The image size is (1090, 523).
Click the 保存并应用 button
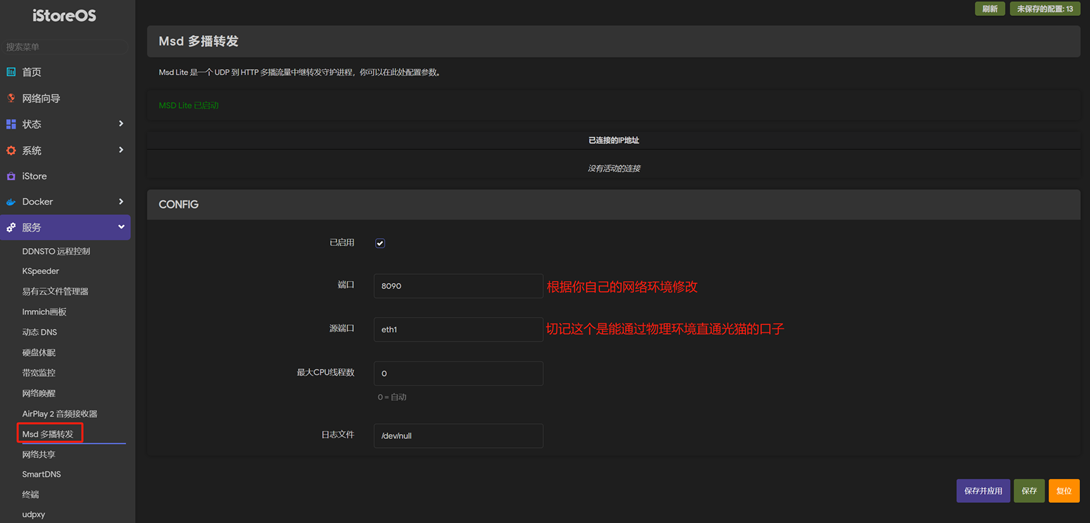[x=982, y=491]
